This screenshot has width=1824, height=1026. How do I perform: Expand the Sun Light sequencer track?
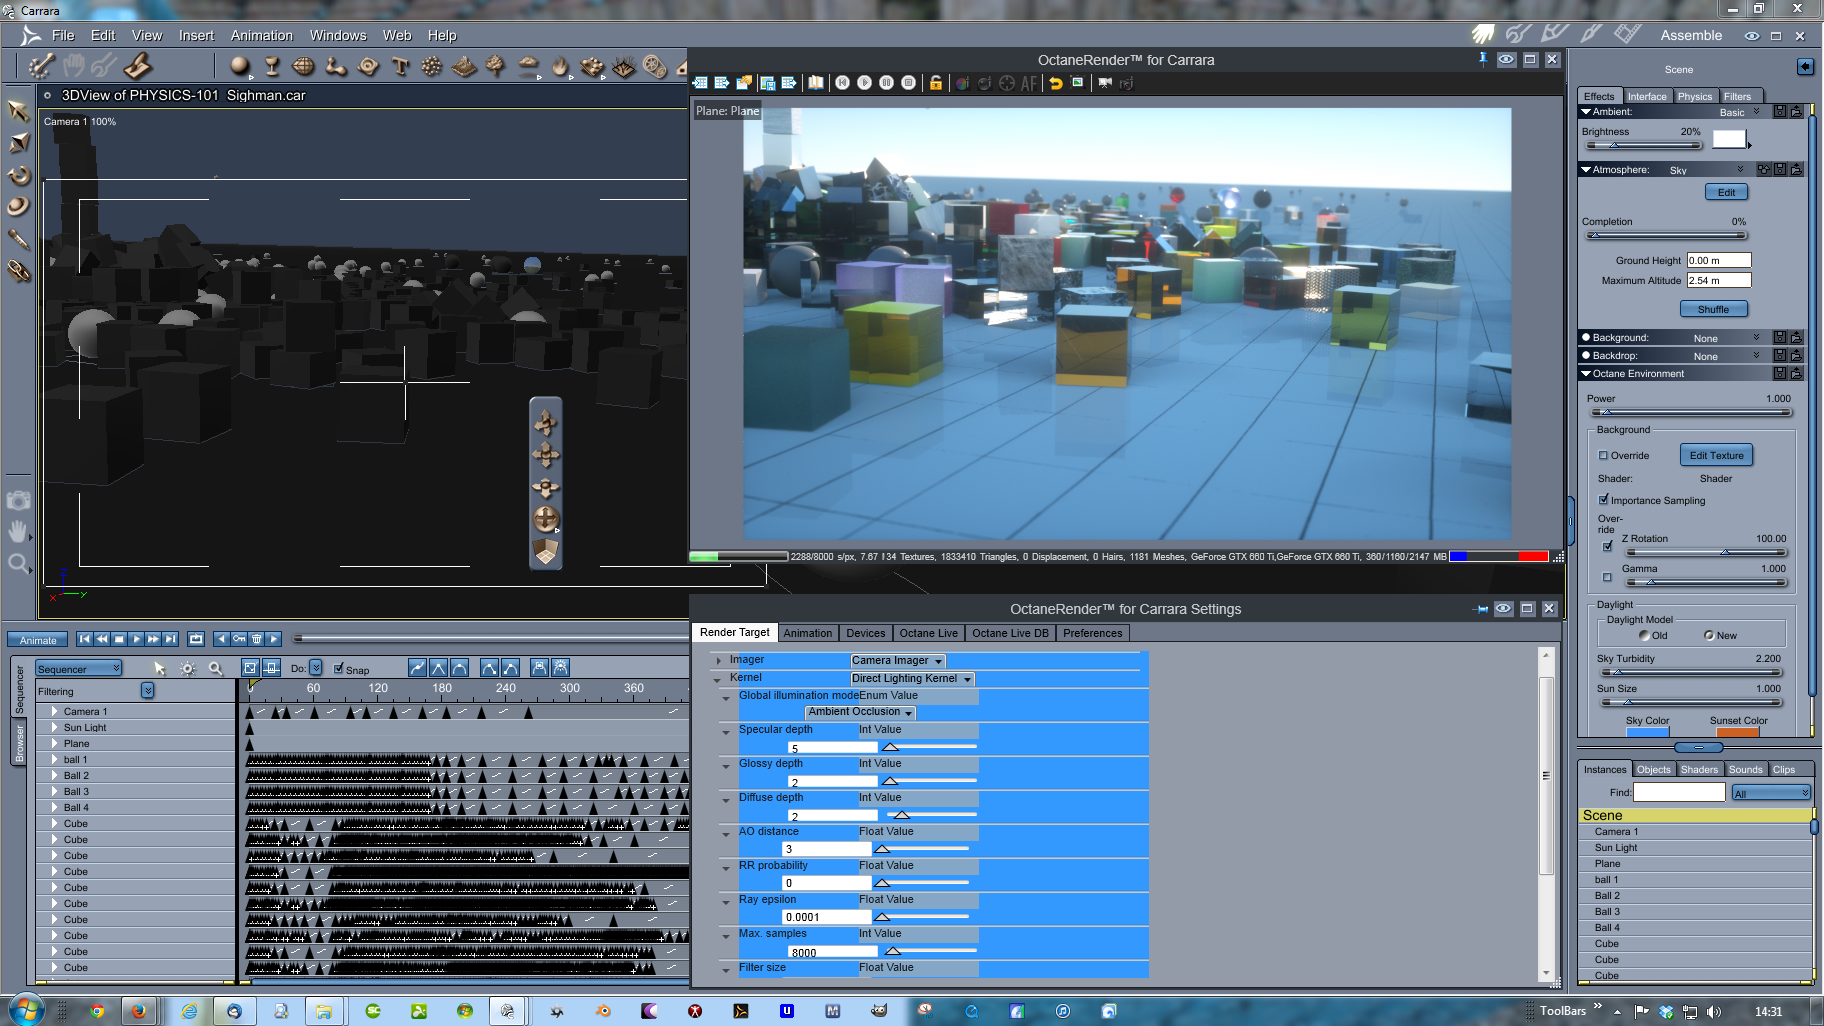click(53, 727)
